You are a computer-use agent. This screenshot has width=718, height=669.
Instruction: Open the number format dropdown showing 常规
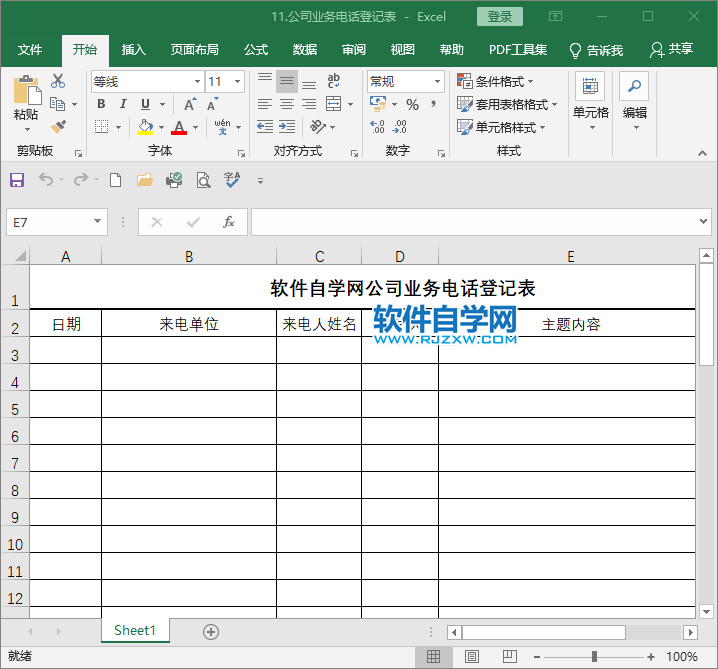coord(437,82)
